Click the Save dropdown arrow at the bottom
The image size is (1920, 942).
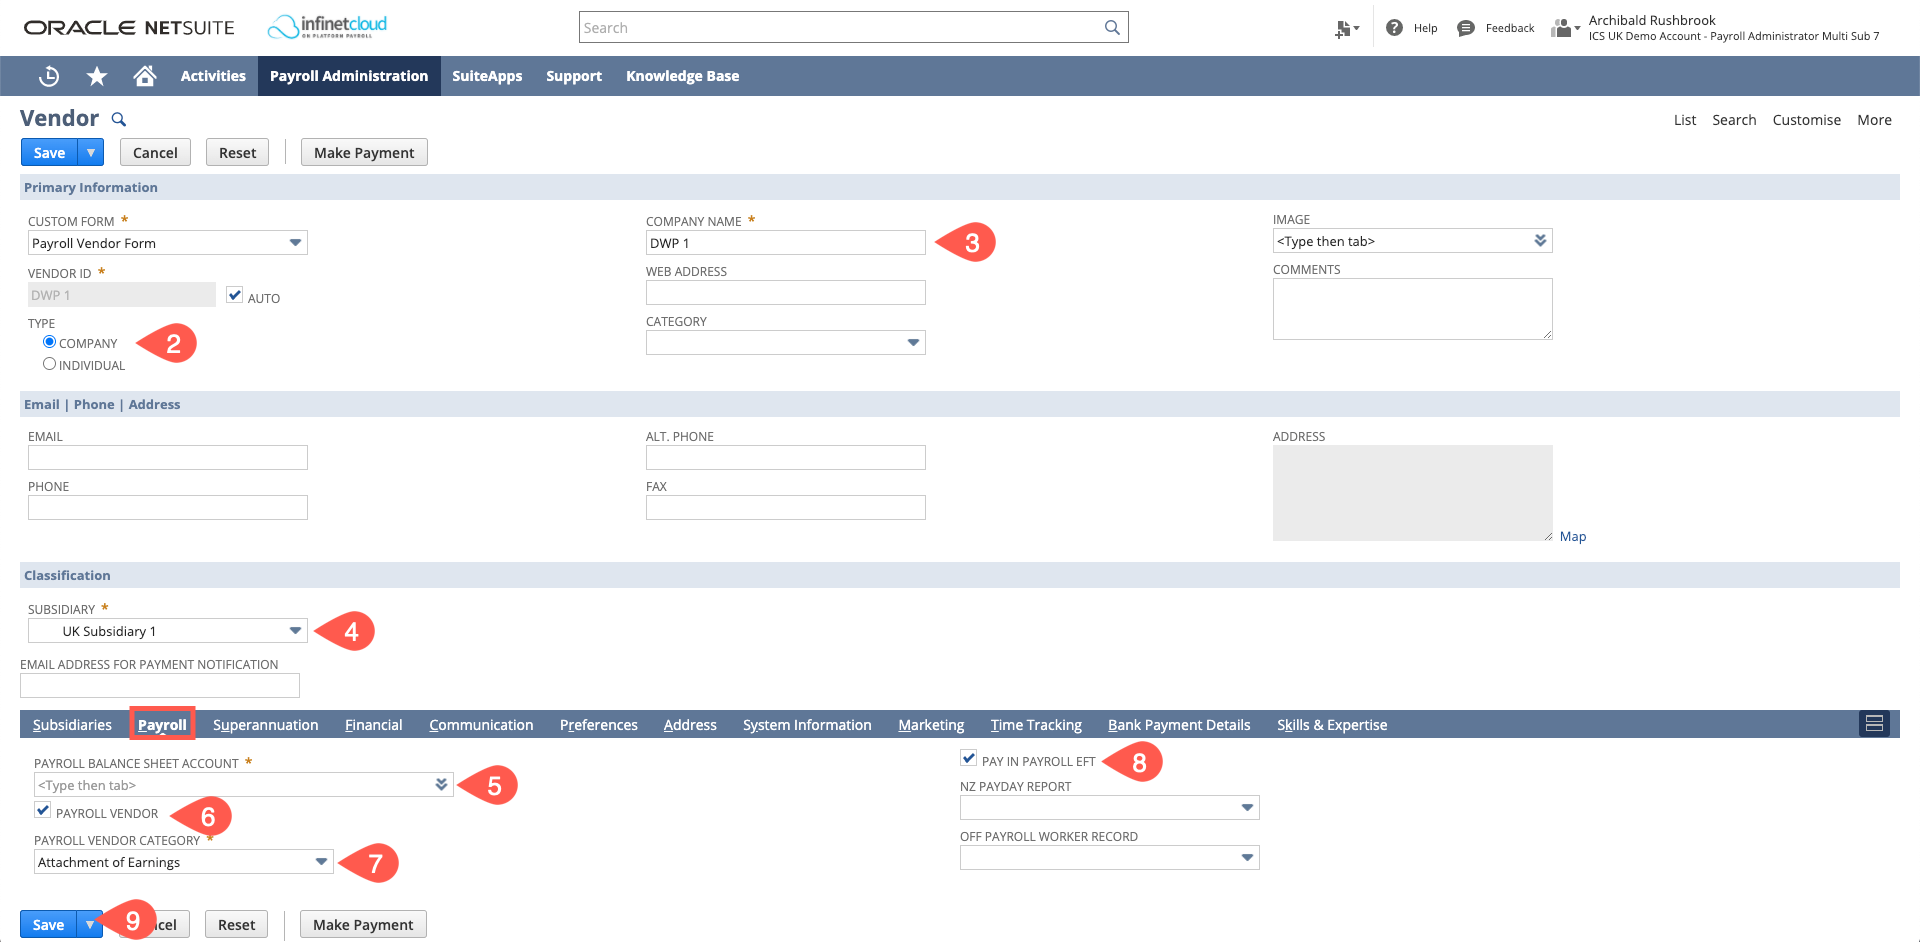pyautogui.click(x=90, y=924)
